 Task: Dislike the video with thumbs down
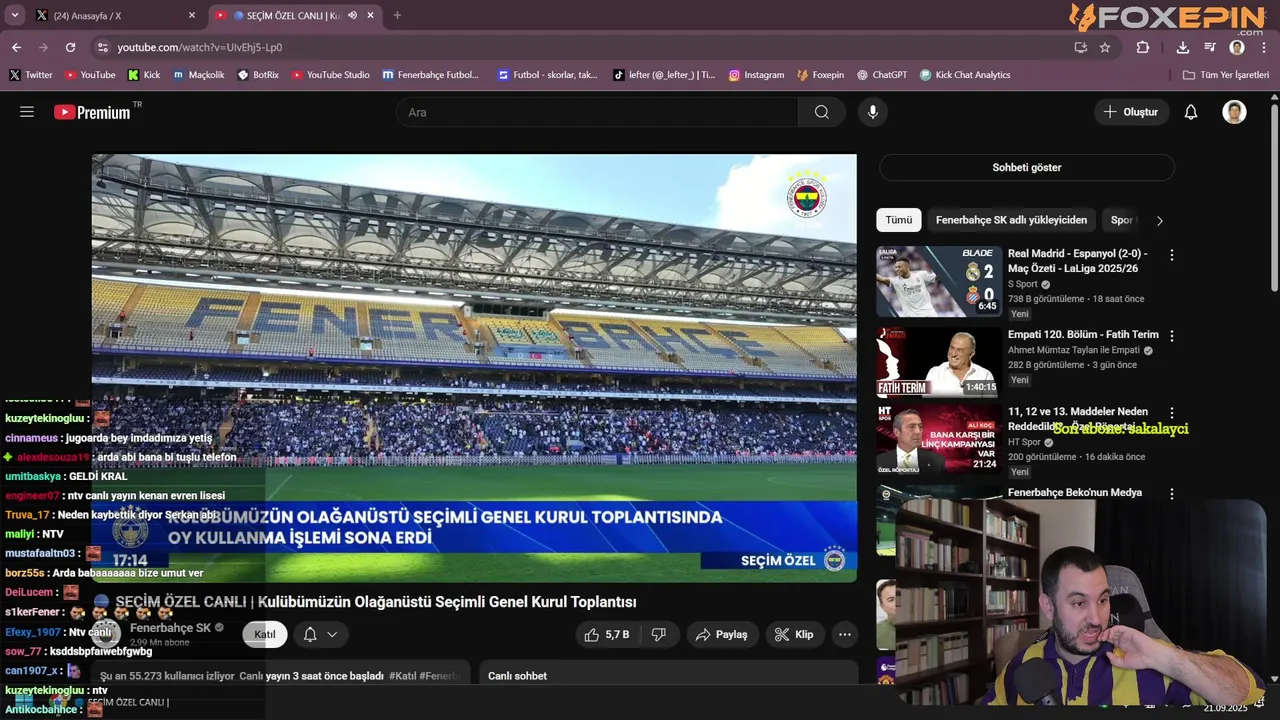pos(659,634)
